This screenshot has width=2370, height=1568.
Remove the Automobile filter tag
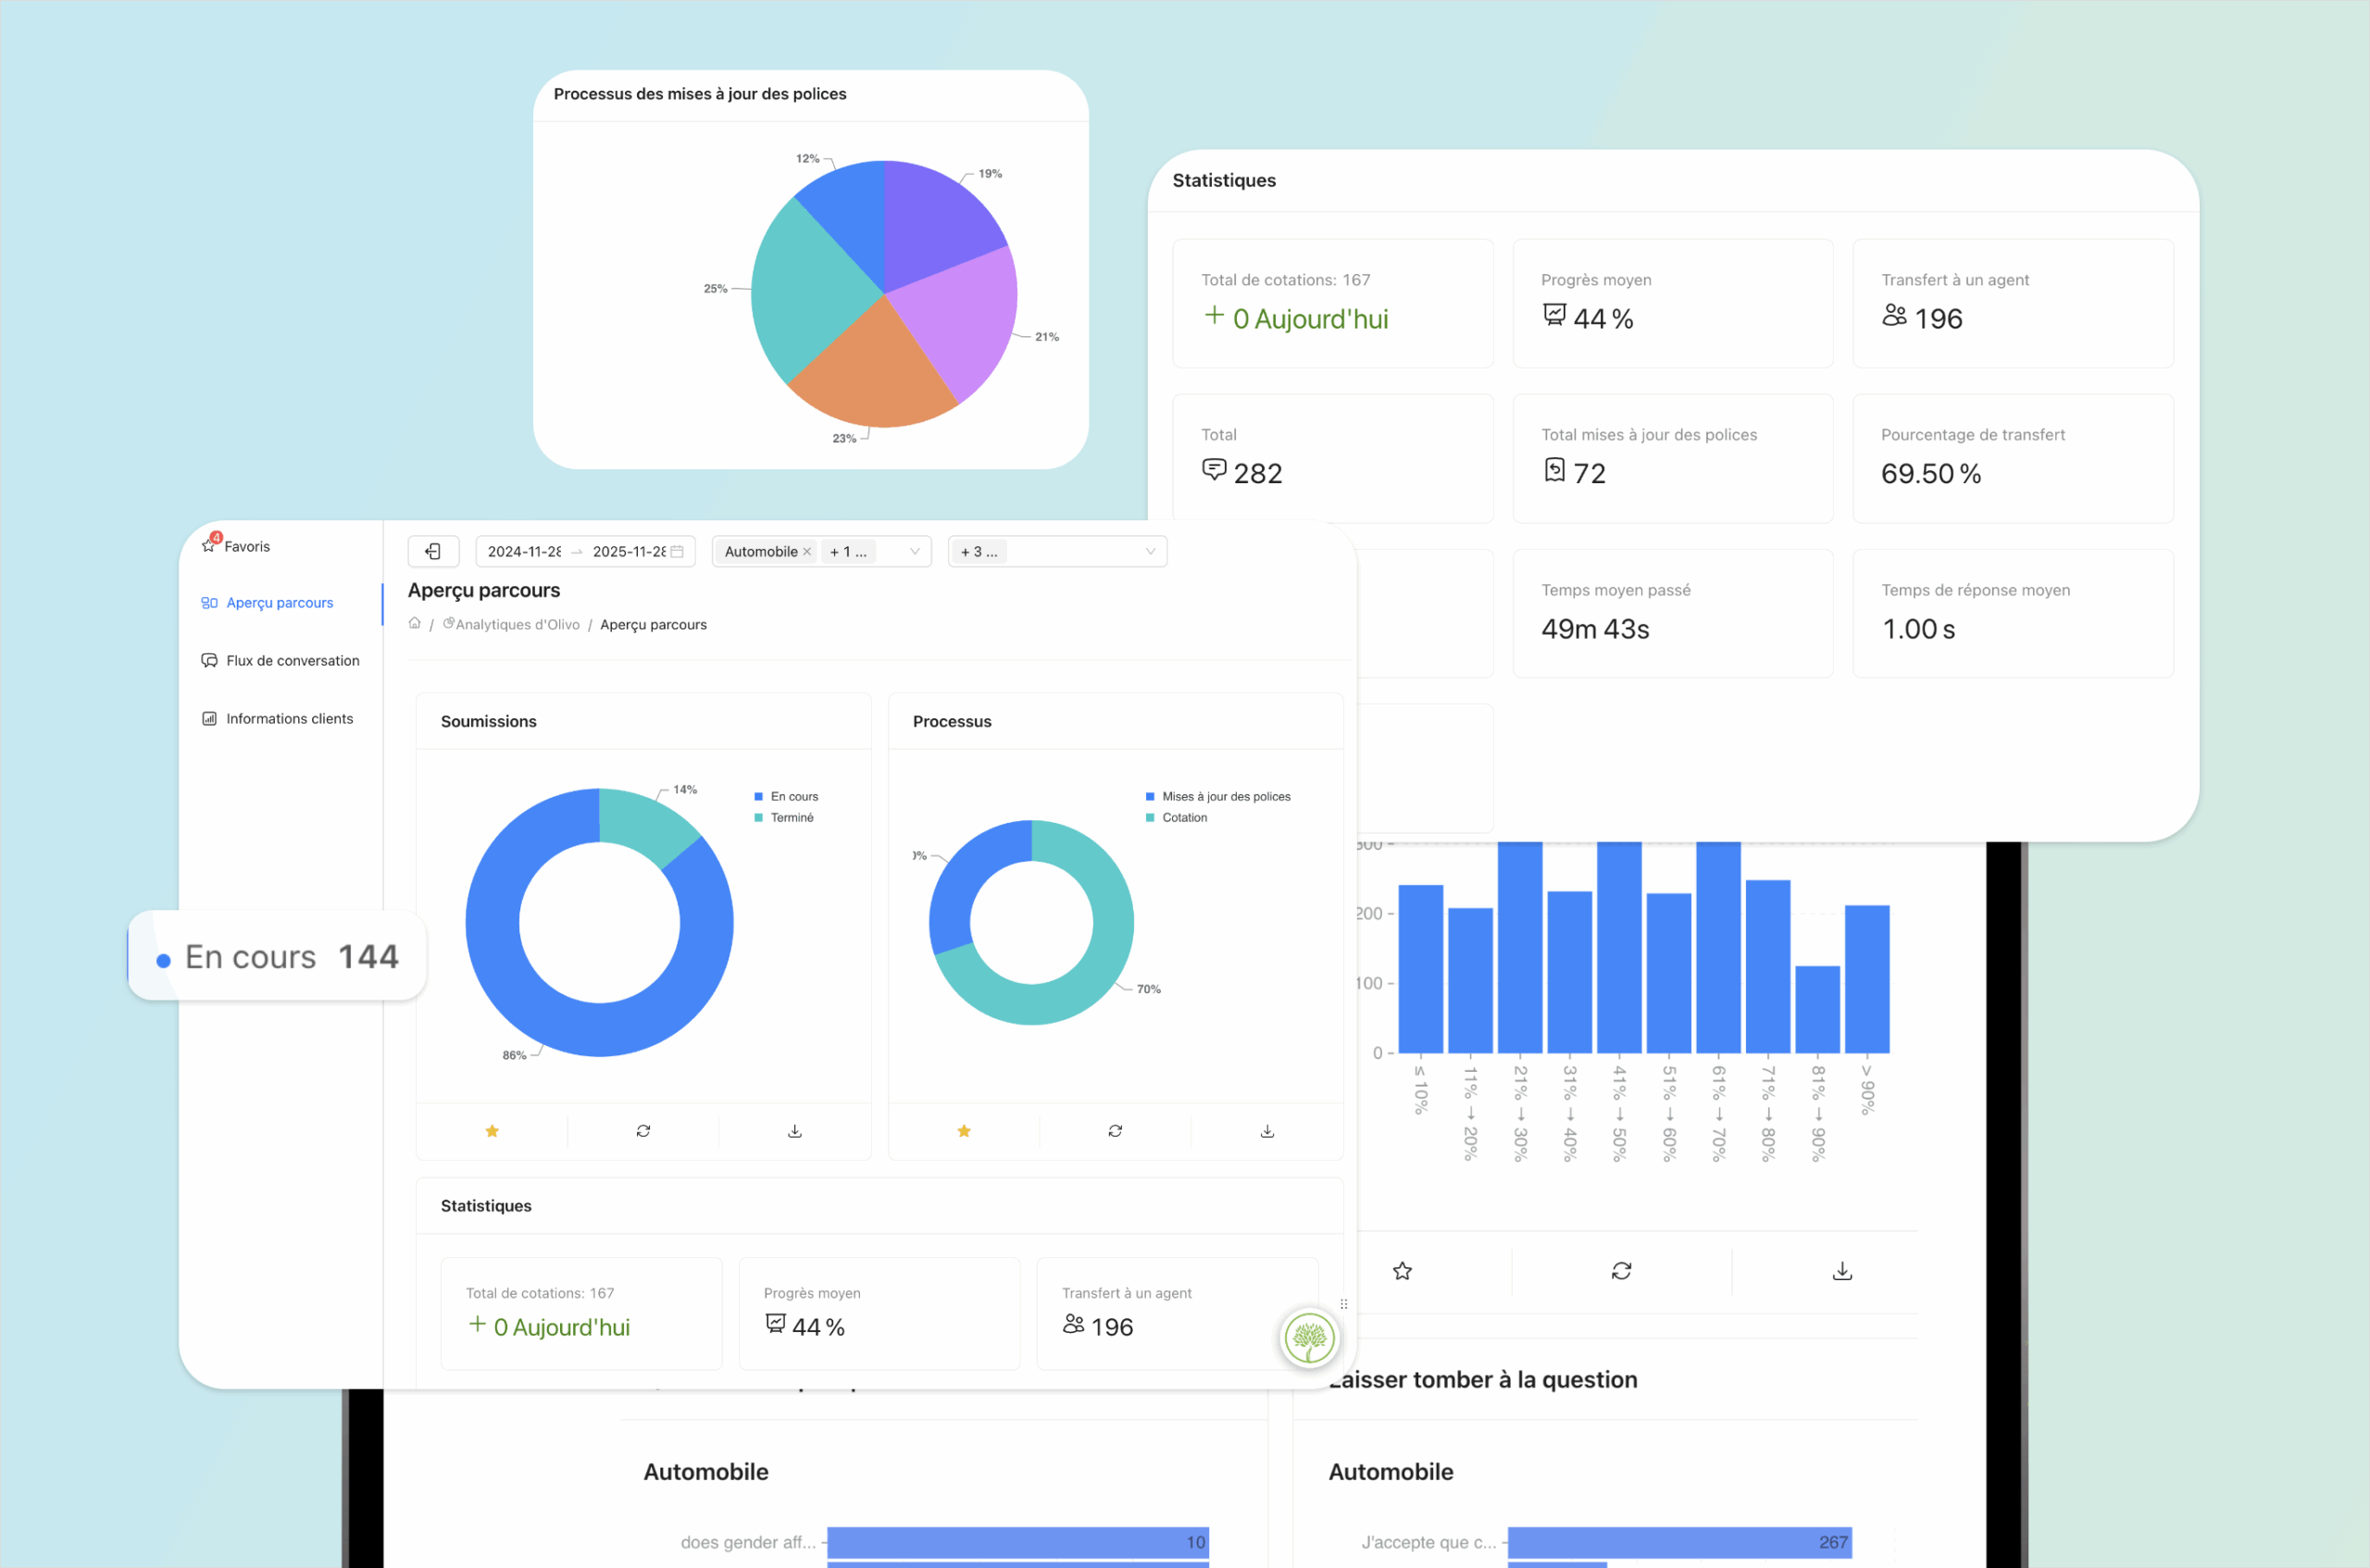click(x=806, y=551)
